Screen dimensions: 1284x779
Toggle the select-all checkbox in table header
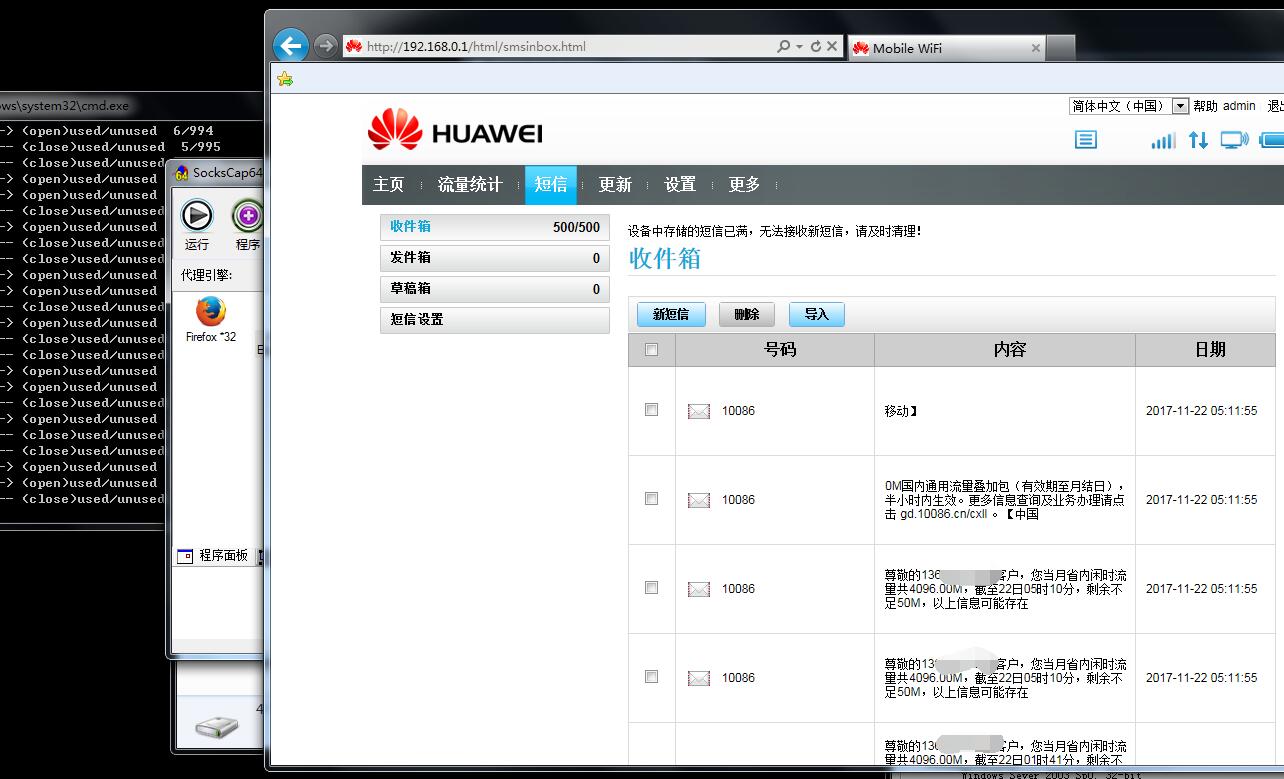[x=652, y=350]
